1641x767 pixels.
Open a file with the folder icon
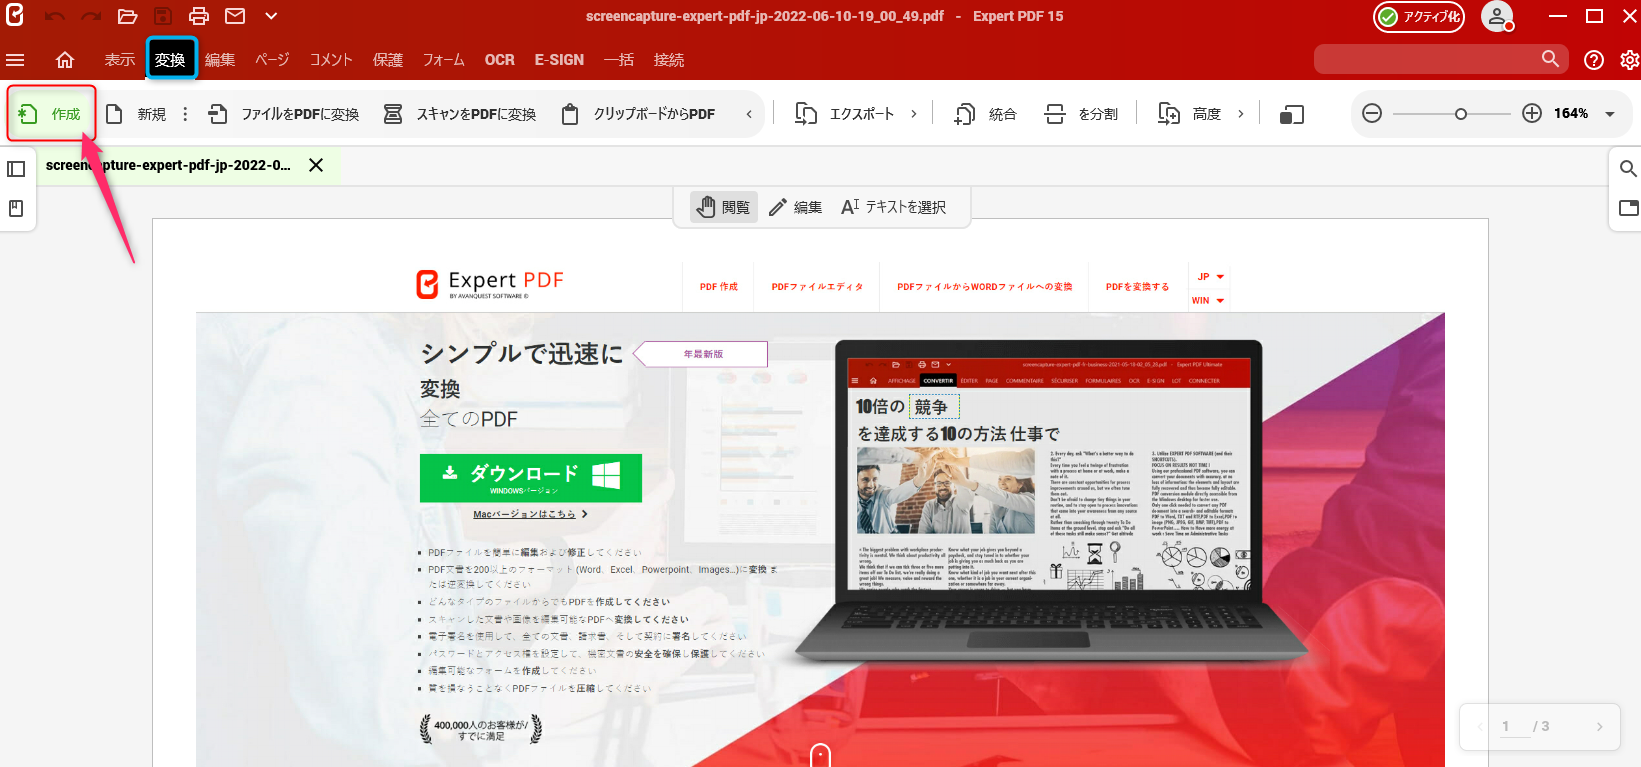coord(127,16)
